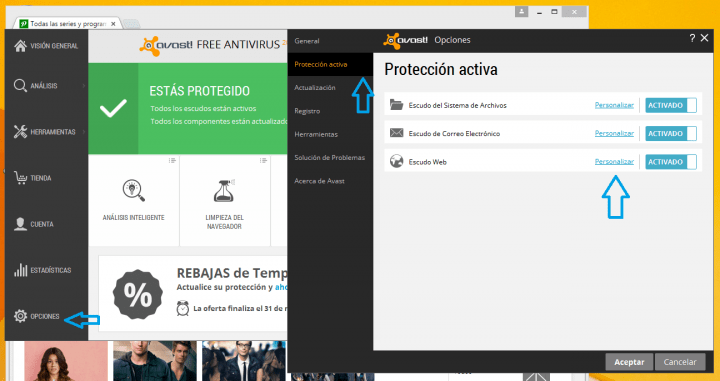Toggle Escudo Web ACTIVADO switch
The image size is (720, 381).
pyautogui.click(x=671, y=162)
